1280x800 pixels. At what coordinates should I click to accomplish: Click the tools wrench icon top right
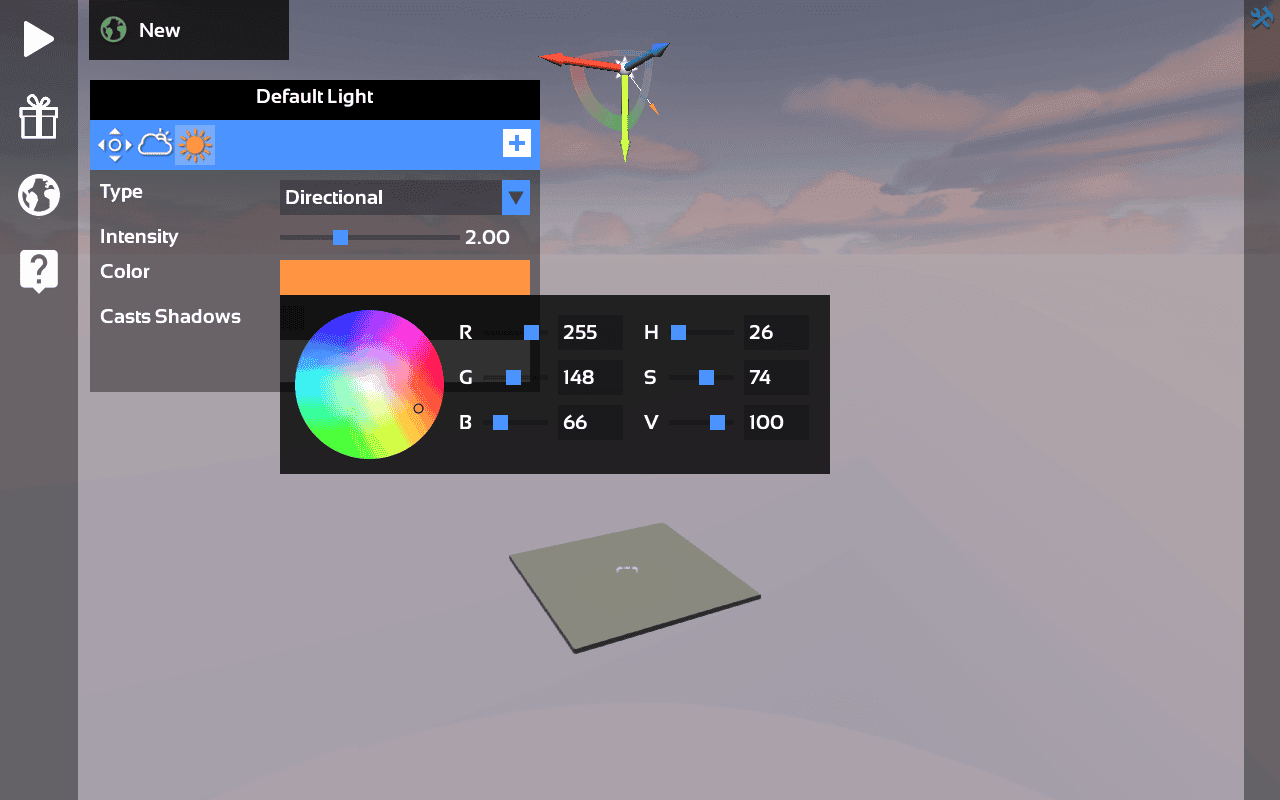(1260, 17)
